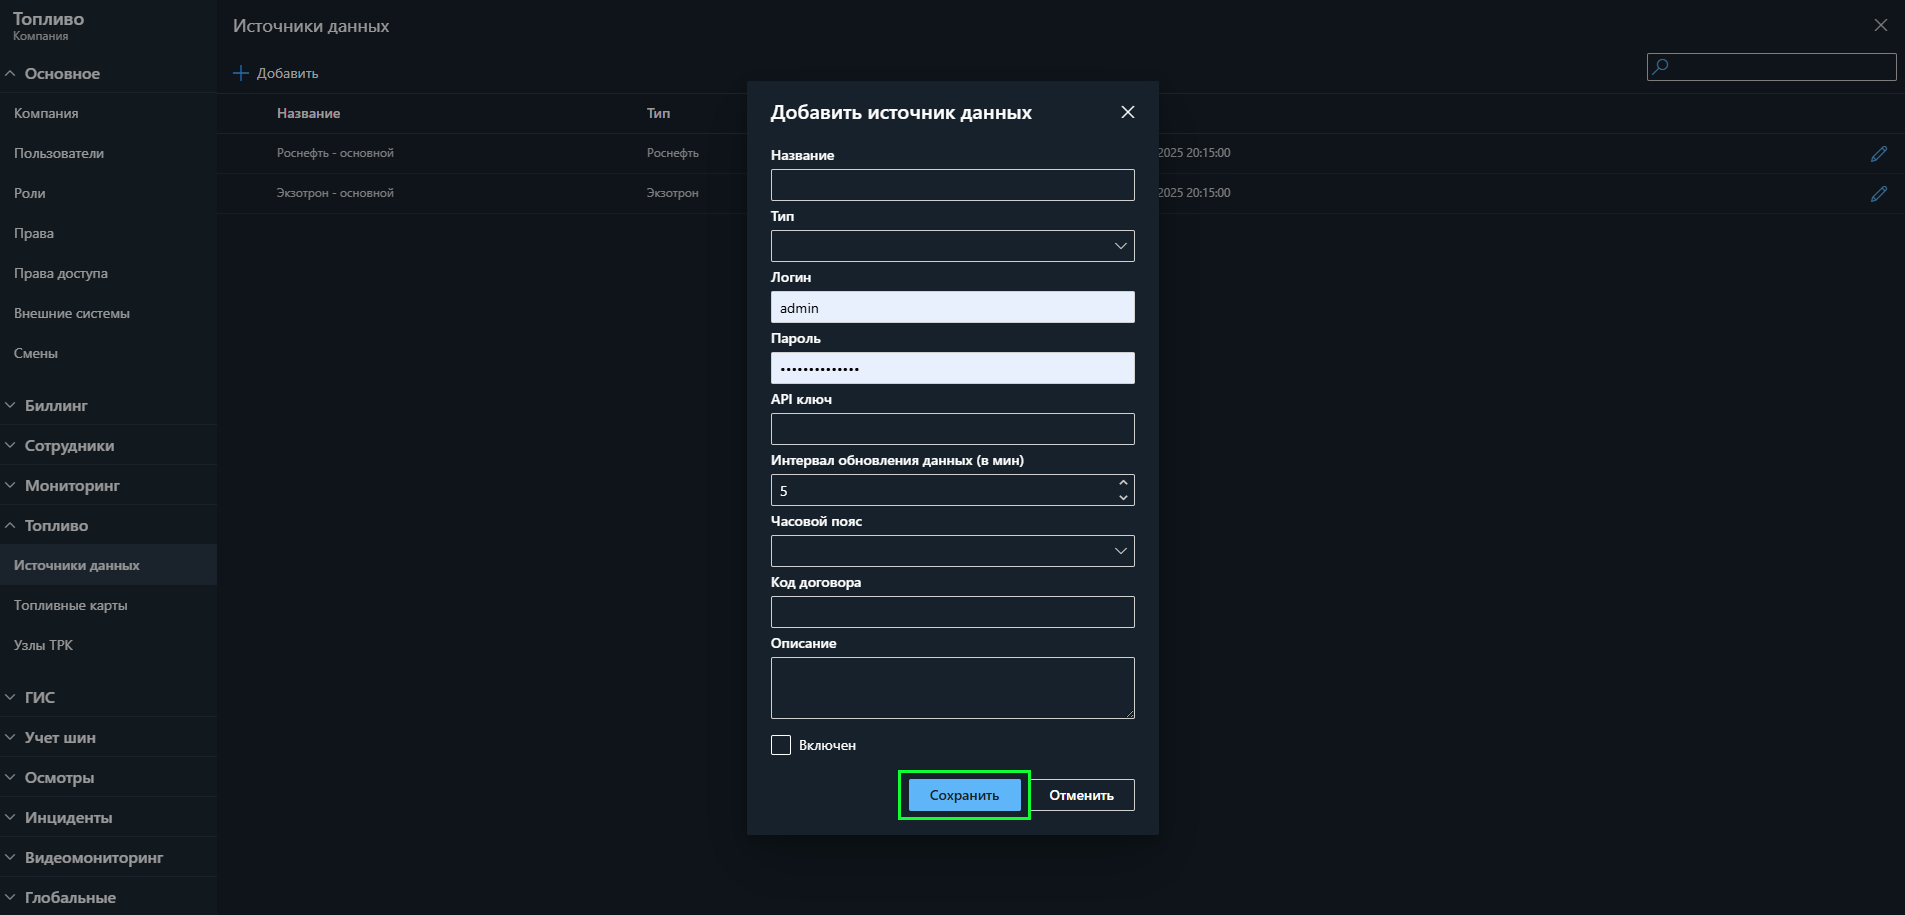This screenshot has height=915, width=1905.
Task: Click the plus Добавить icon
Action: point(241,73)
